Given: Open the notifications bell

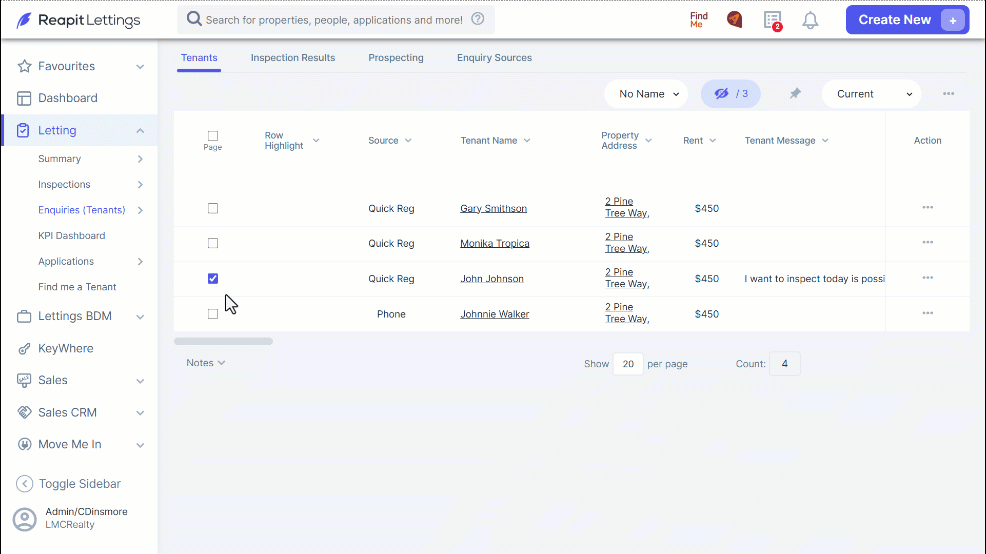Looking at the screenshot, I should [811, 20].
